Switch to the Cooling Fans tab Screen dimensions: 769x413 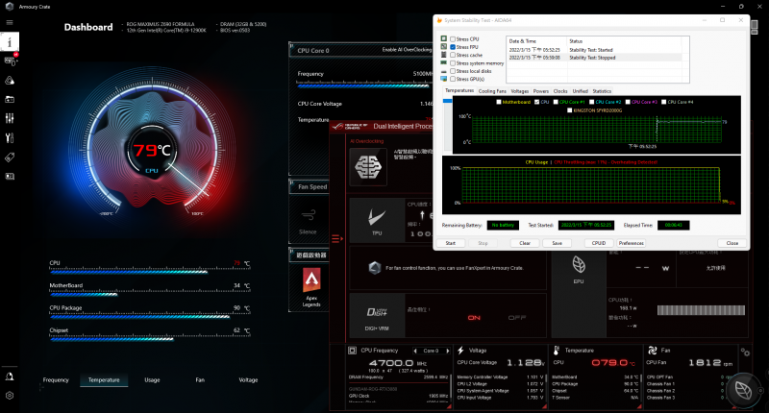coord(492,91)
